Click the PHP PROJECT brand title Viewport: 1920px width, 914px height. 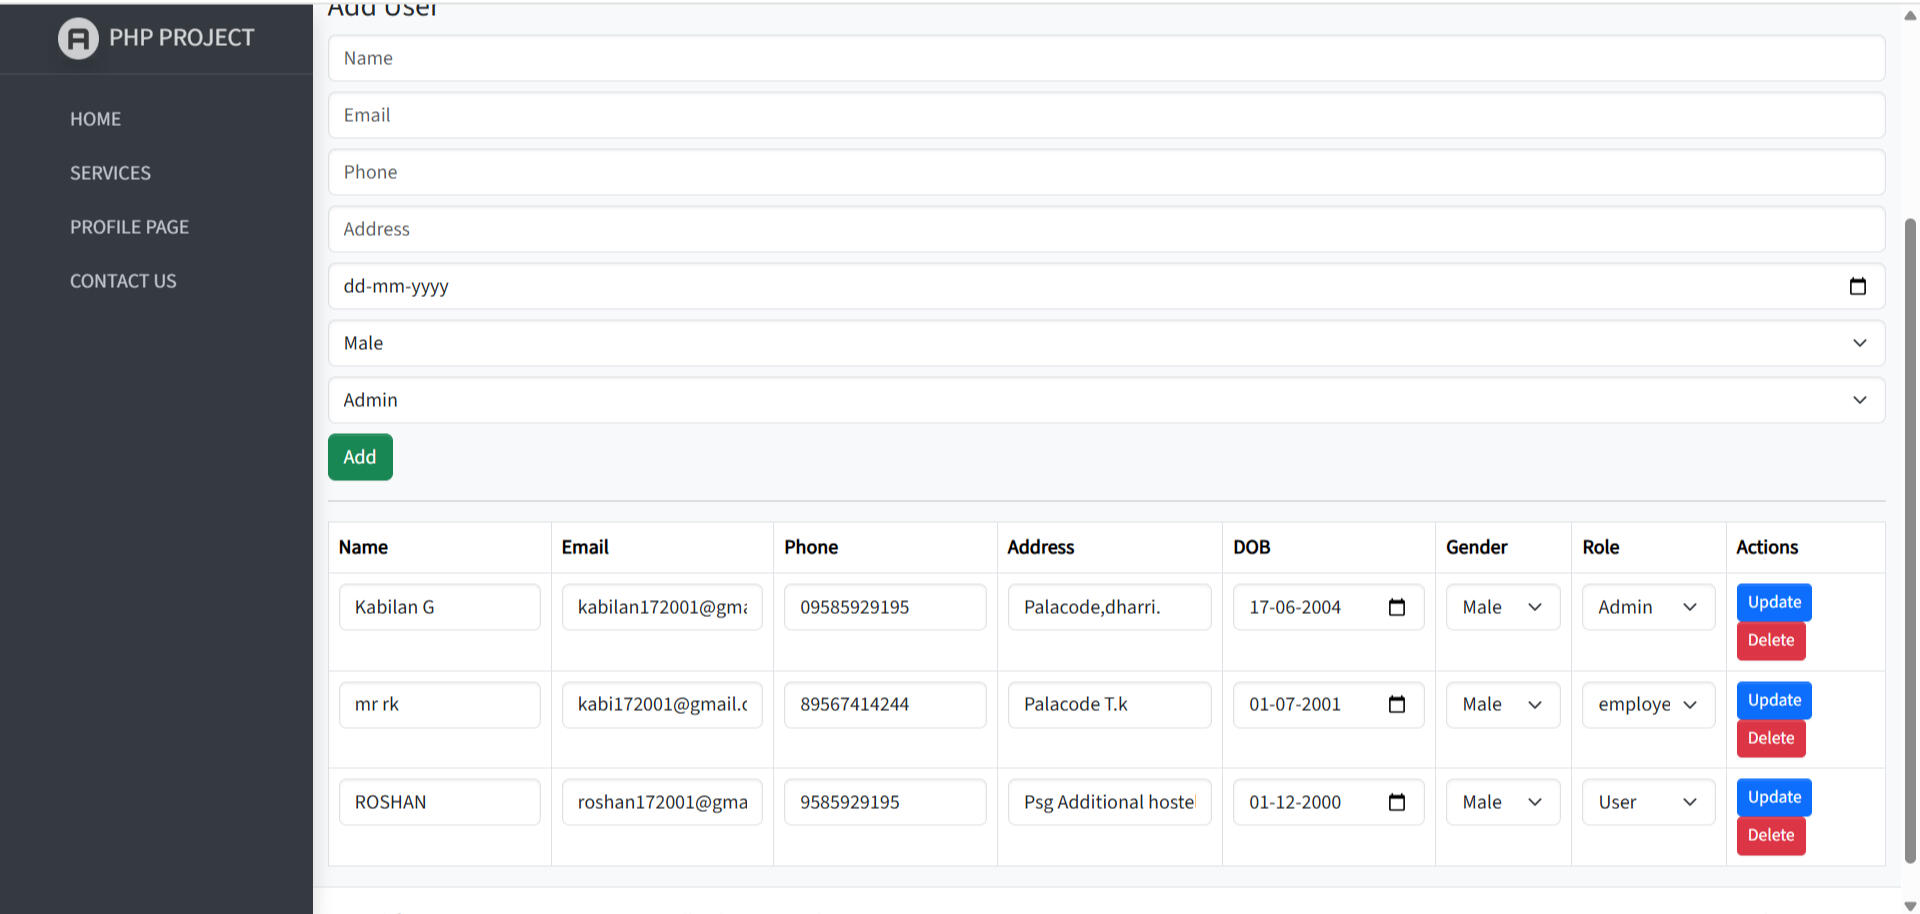181,38
